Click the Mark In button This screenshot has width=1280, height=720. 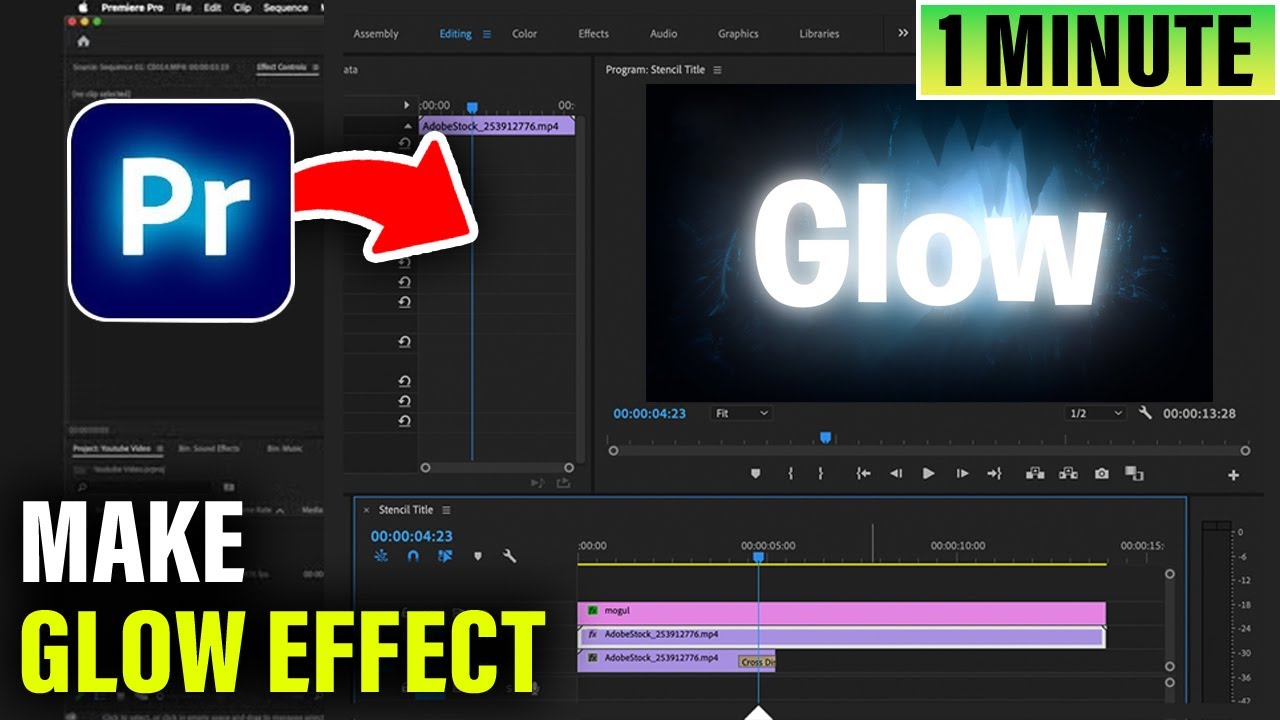point(790,474)
